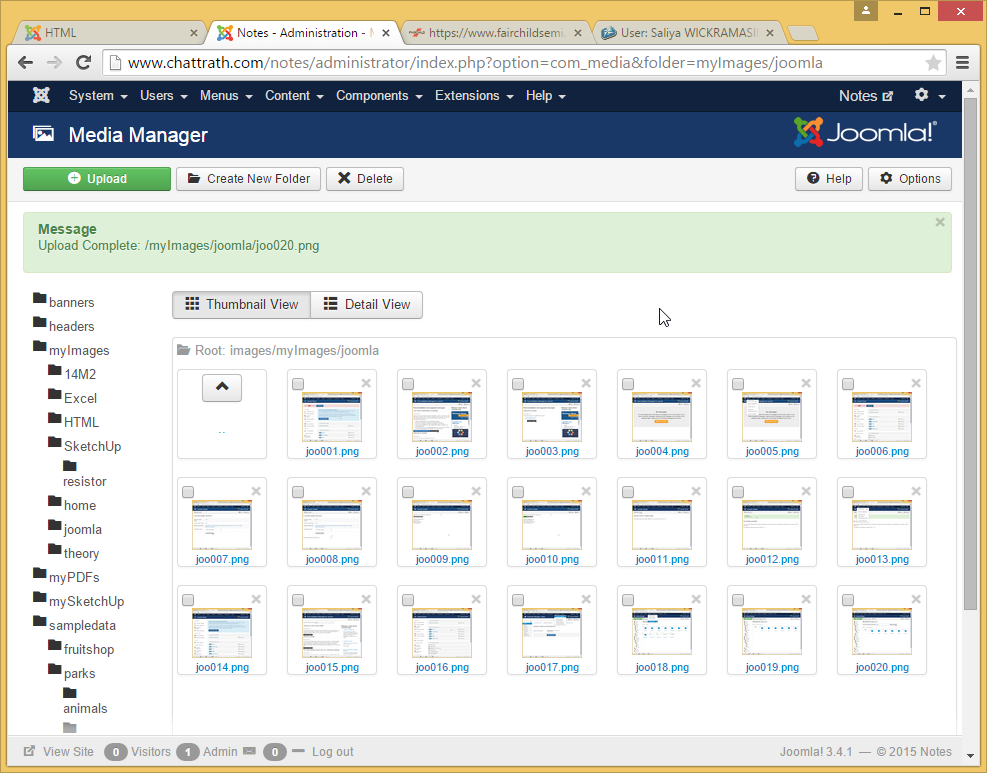This screenshot has width=987, height=773.
Task: Open the Chrome hamburger menu
Action: pyautogui.click(x=962, y=63)
